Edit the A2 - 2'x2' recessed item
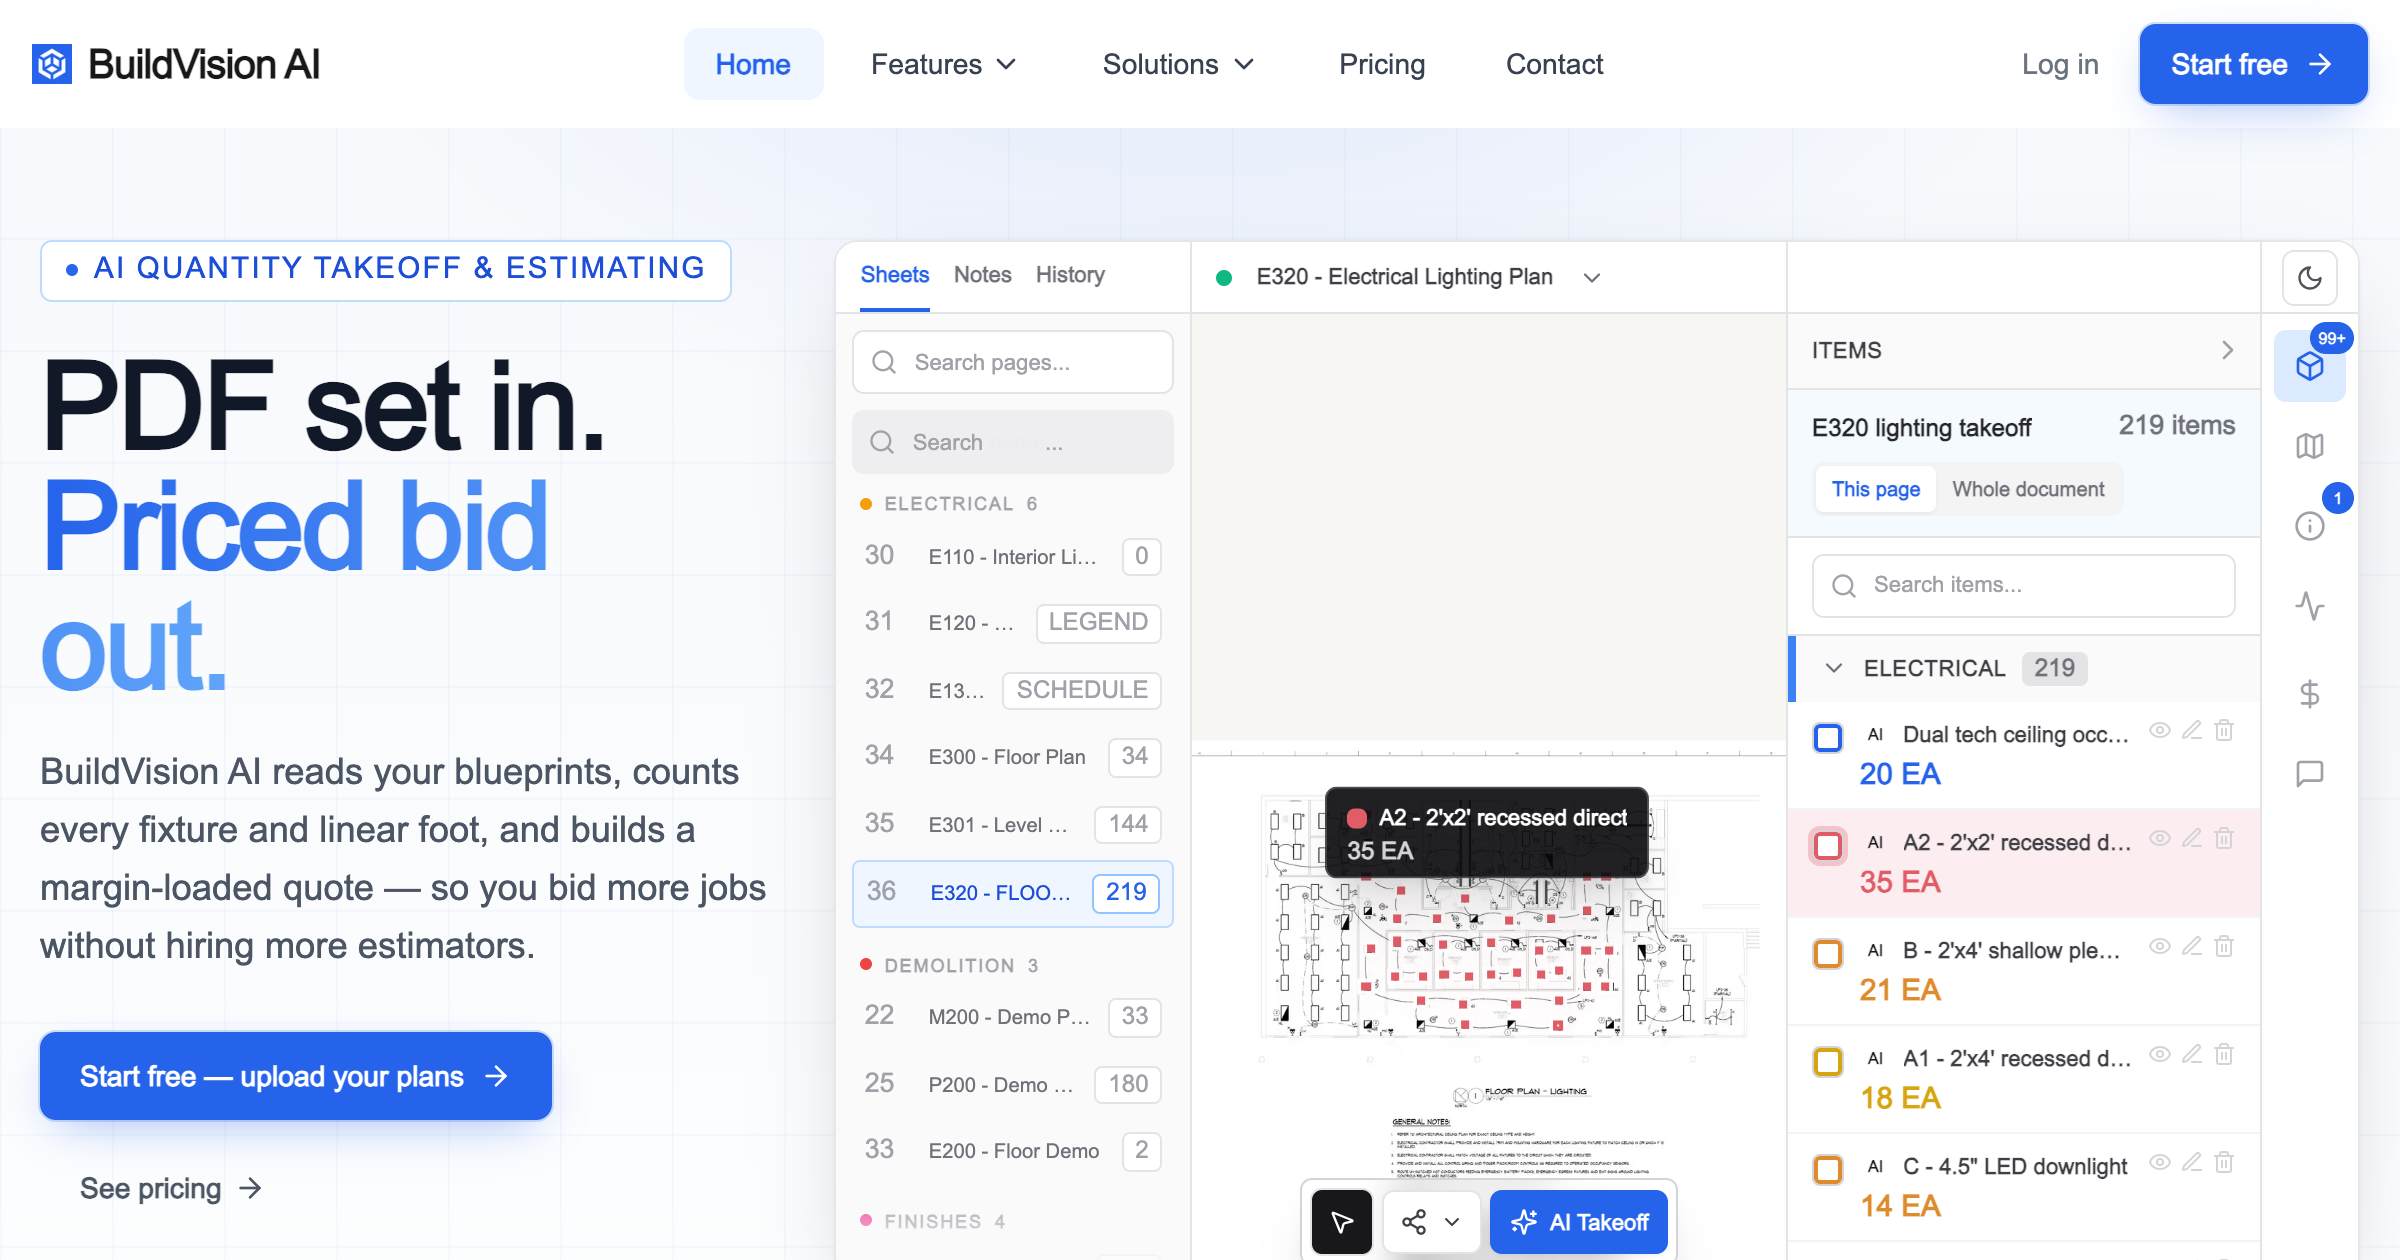Image resolution: width=2400 pixels, height=1260 pixels. pos(2192,839)
